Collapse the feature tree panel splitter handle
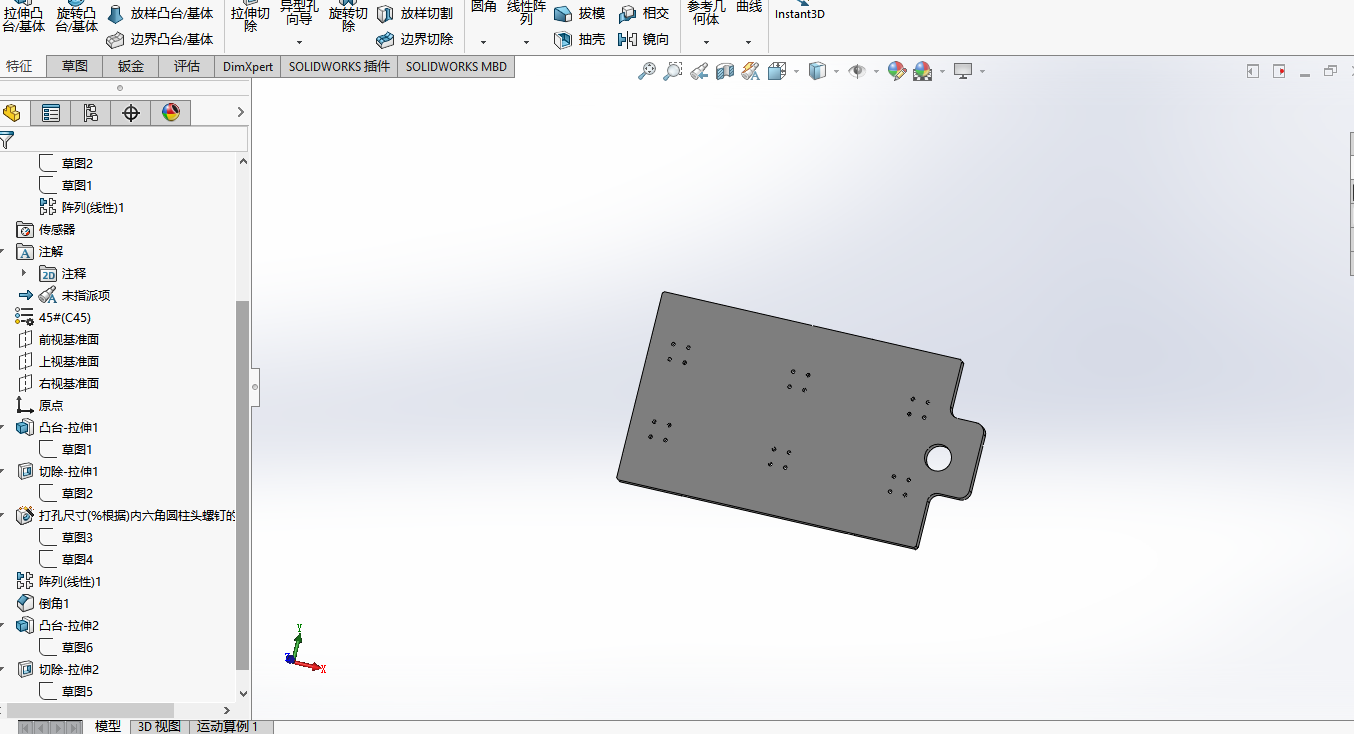The width and height of the screenshot is (1354, 734). [255, 386]
